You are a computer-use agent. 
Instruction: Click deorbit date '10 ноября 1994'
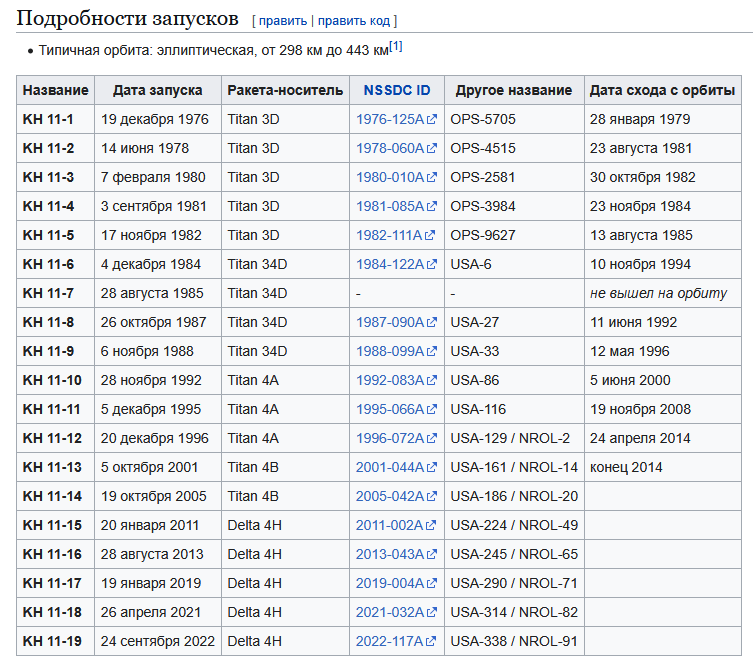(640, 264)
